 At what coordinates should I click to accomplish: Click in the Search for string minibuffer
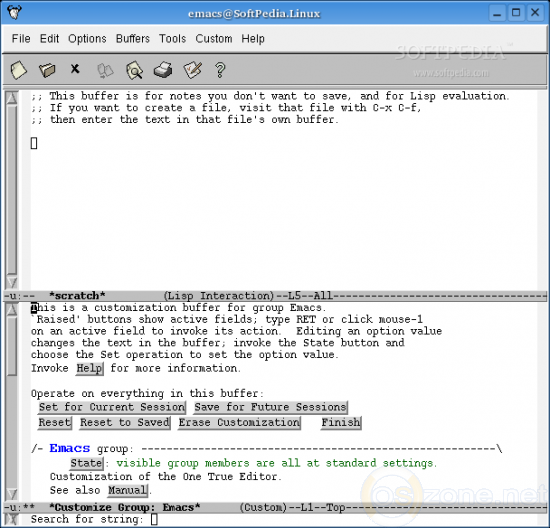pyautogui.click(x=154, y=520)
